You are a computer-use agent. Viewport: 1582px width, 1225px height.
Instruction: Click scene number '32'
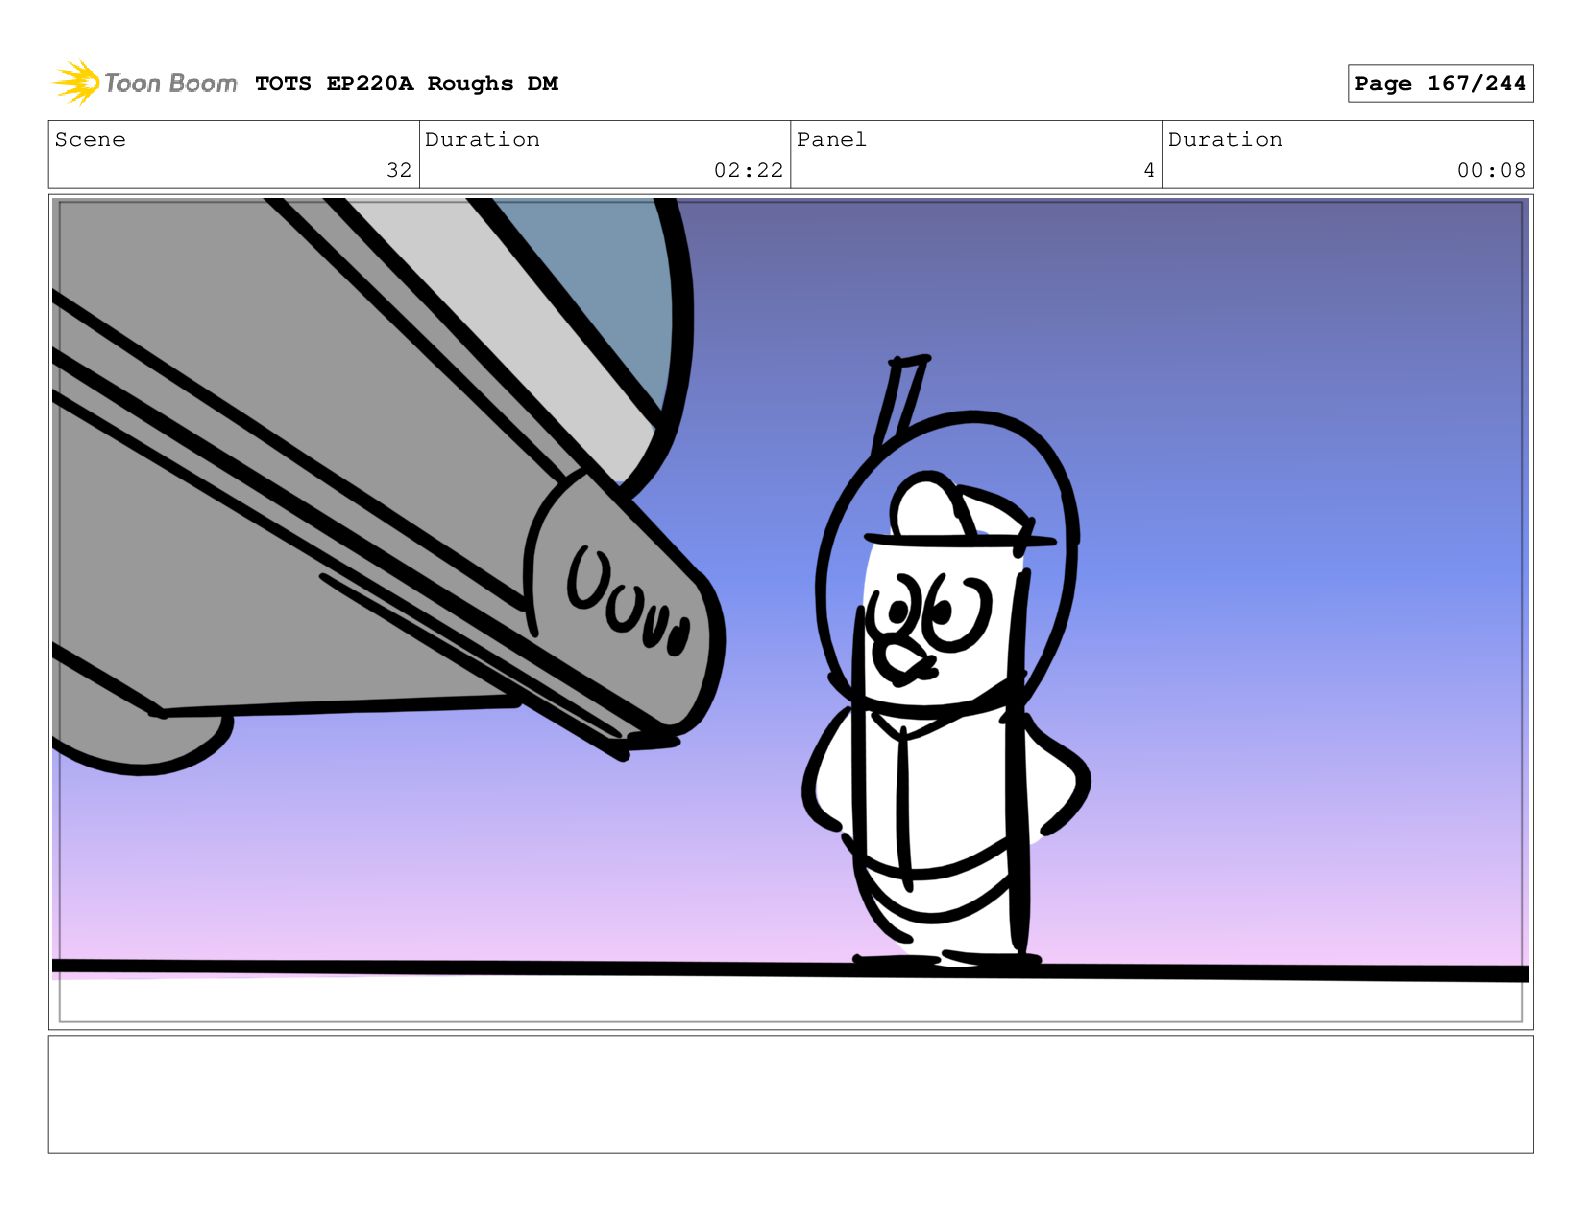[399, 170]
